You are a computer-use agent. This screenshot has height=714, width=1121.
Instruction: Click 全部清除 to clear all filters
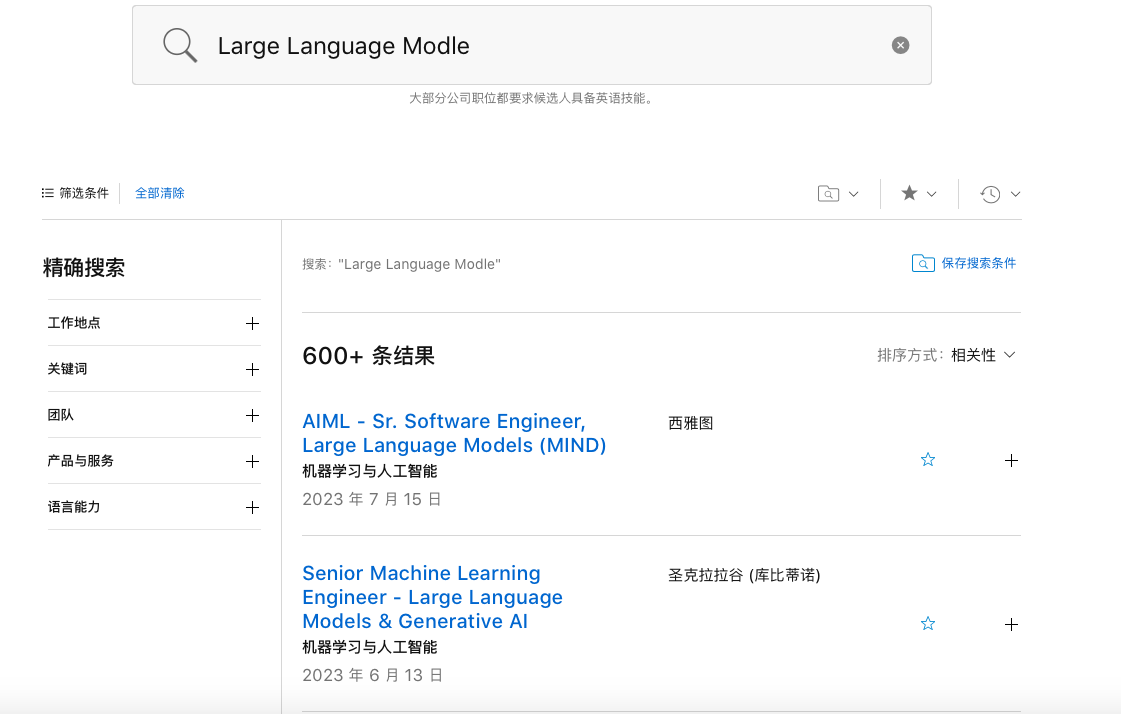pyautogui.click(x=160, y=193)
